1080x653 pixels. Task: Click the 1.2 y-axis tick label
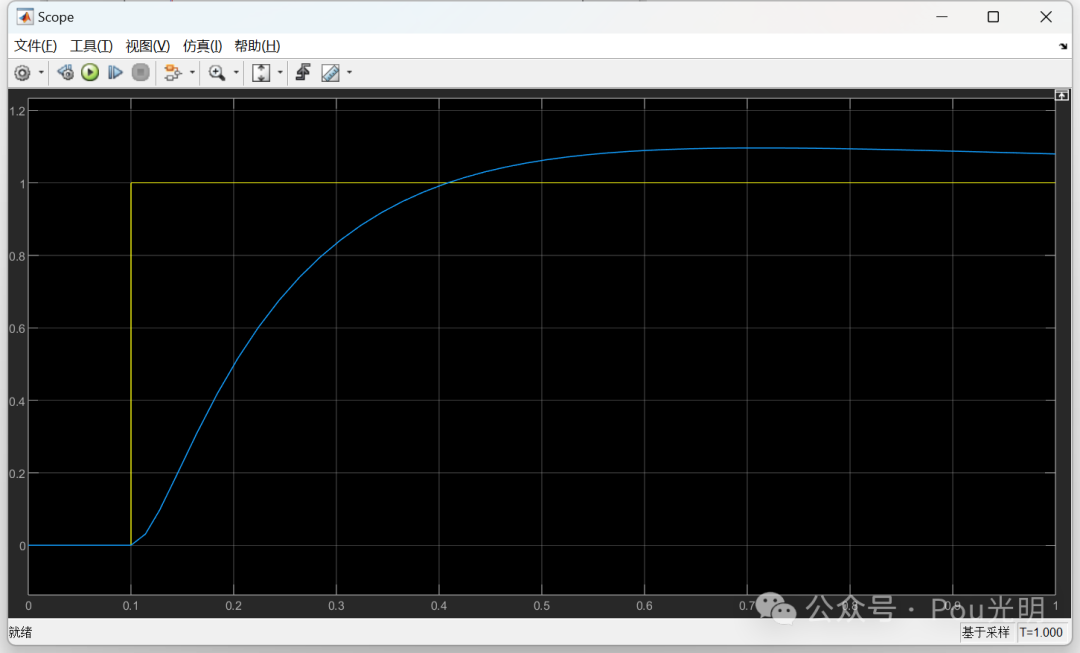point(18,111)
